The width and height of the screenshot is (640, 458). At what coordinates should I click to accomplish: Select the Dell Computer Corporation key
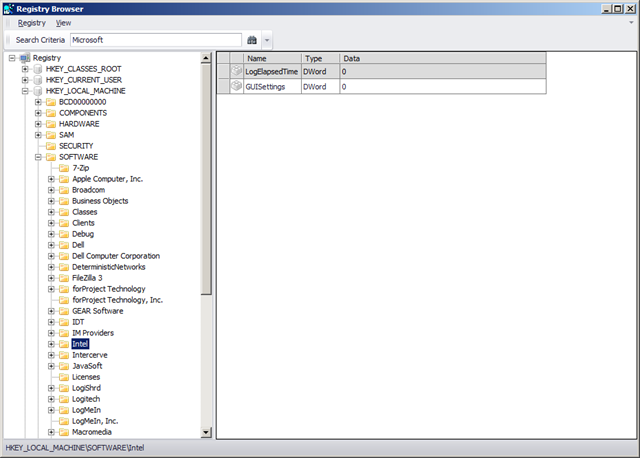(116, 256)
